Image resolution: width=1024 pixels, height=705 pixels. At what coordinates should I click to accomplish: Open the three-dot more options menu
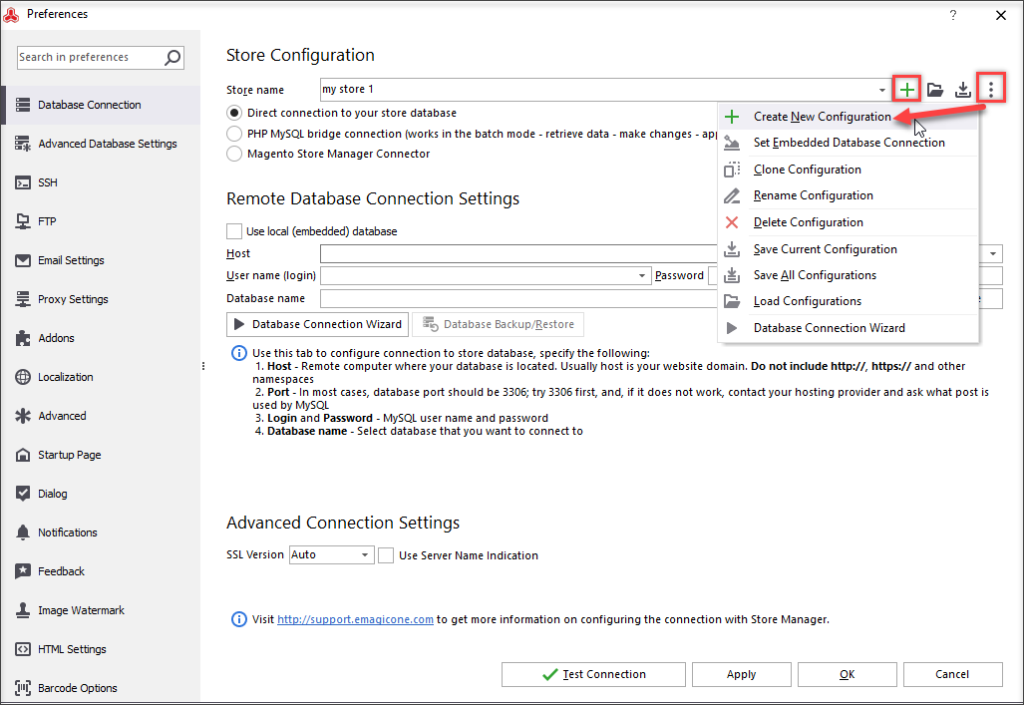click(x=990, y=89)
